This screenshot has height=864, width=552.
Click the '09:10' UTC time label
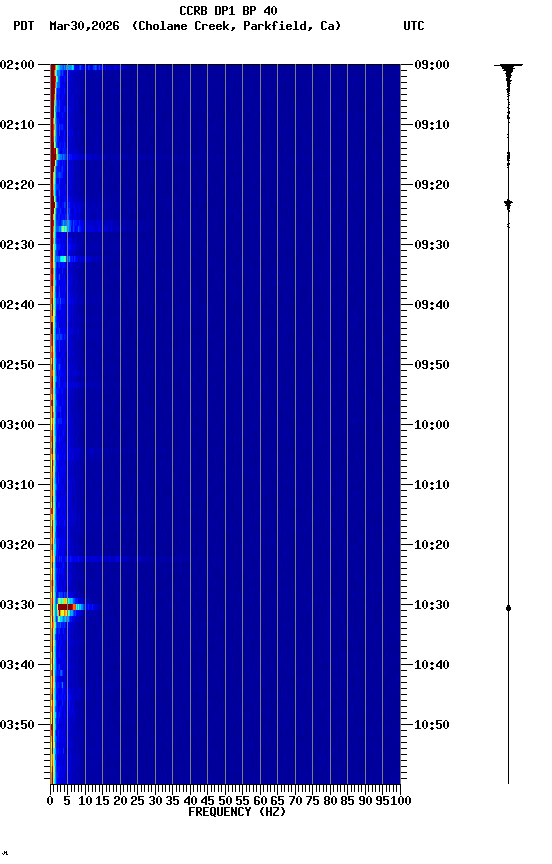432,125
